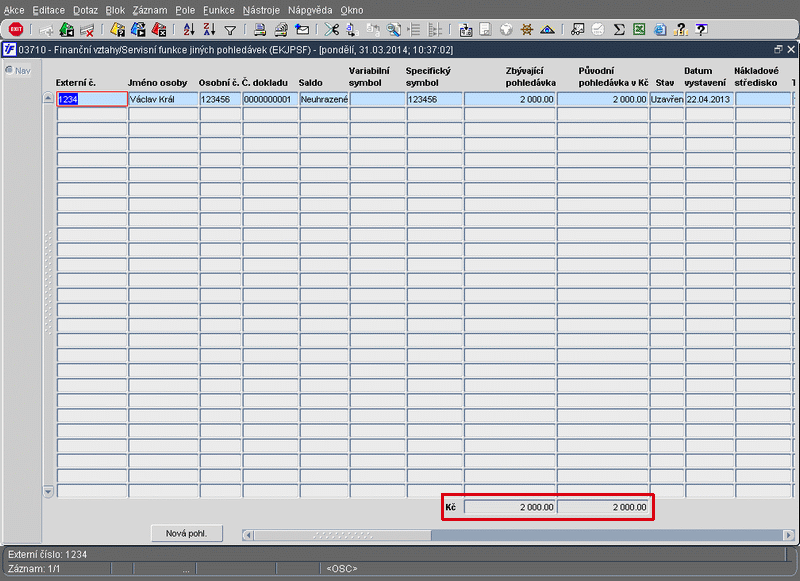The image size is (800, 581).
Task: Open the Záznam menu
Action: point(150,10)
